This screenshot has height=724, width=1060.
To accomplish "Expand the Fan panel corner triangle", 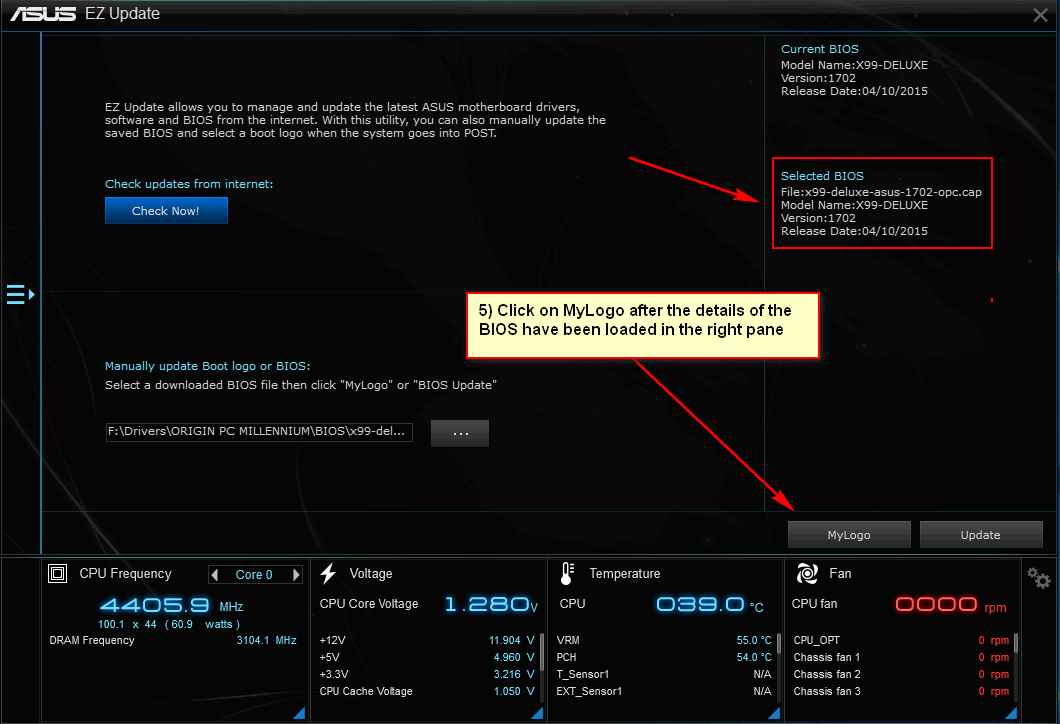I will click(x=1011, y=713).
